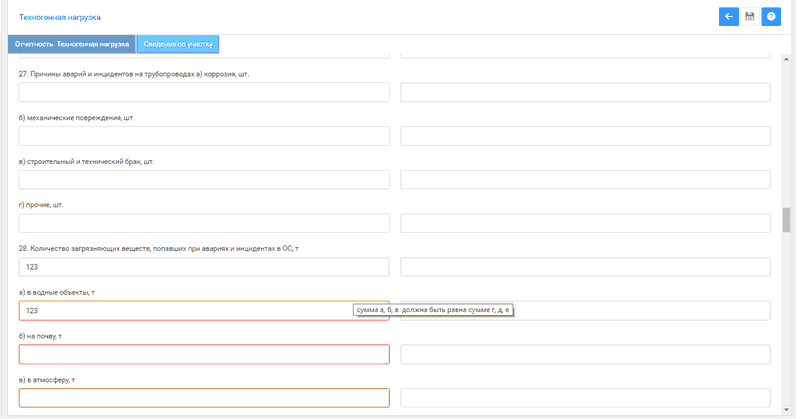Click first field under 'б) механические повреждения'

[204, 136]
